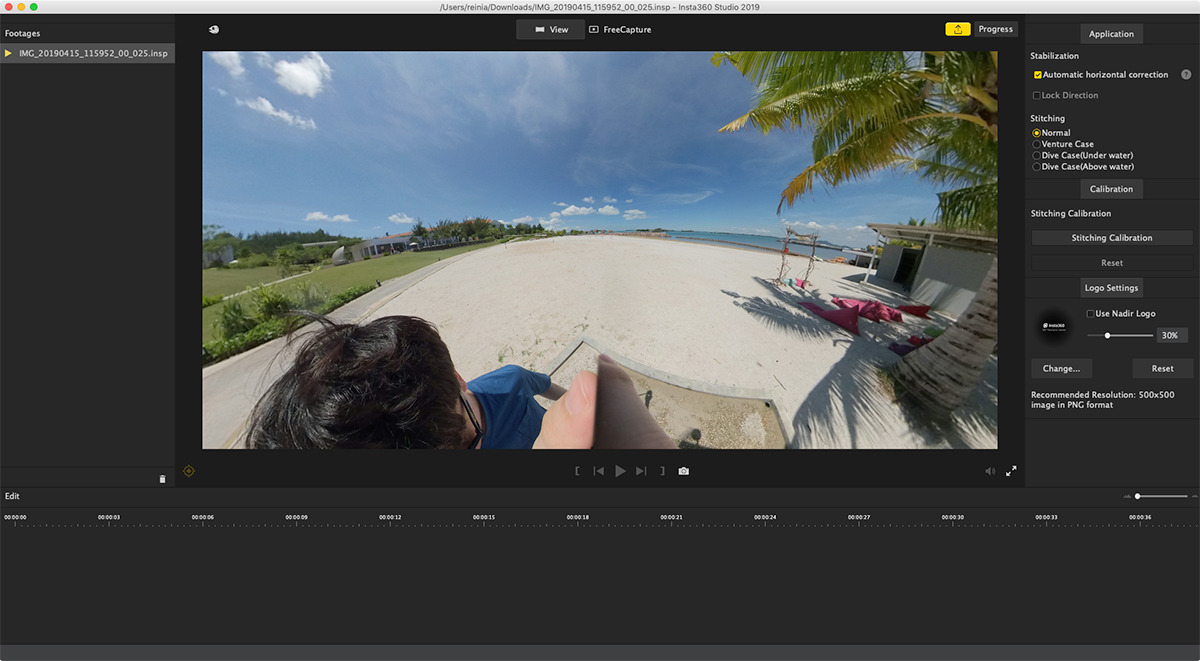The width and height of the screenshot is (1200, 661).
Task: Click the Stabilization heading text
Action: point(1055,56)
